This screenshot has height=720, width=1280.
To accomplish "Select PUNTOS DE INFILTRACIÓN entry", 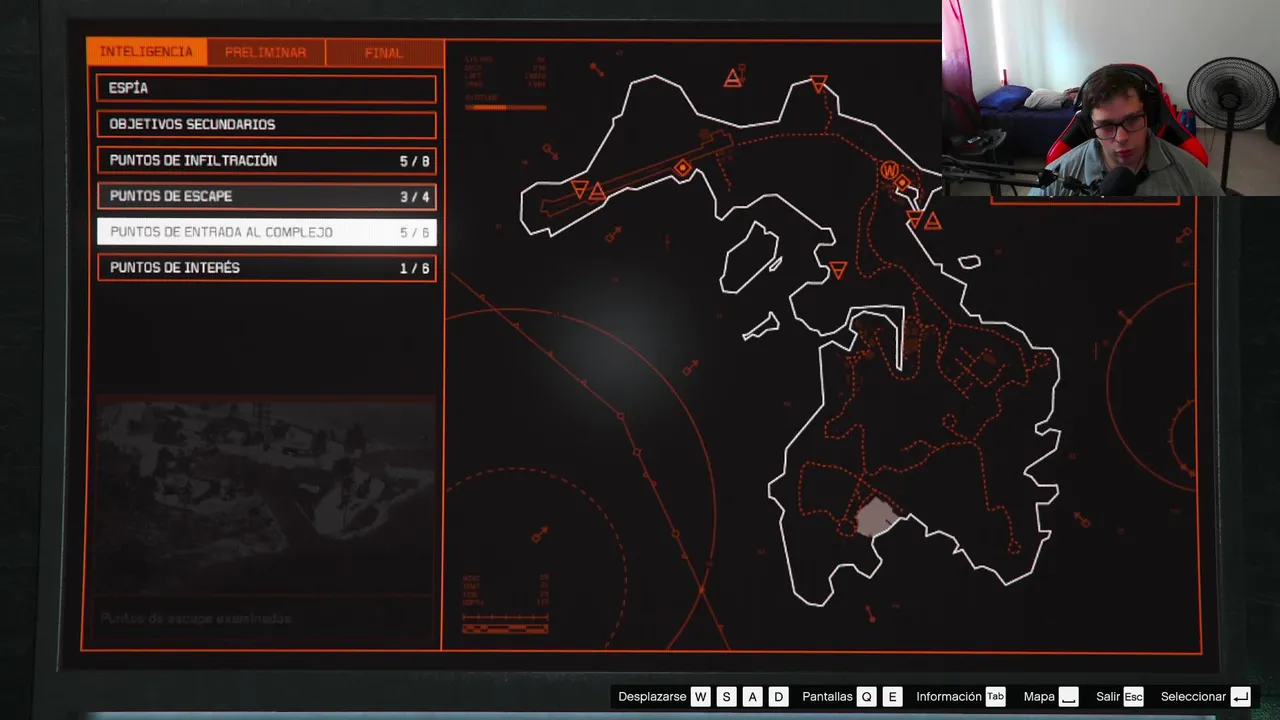I will (266, 160).
